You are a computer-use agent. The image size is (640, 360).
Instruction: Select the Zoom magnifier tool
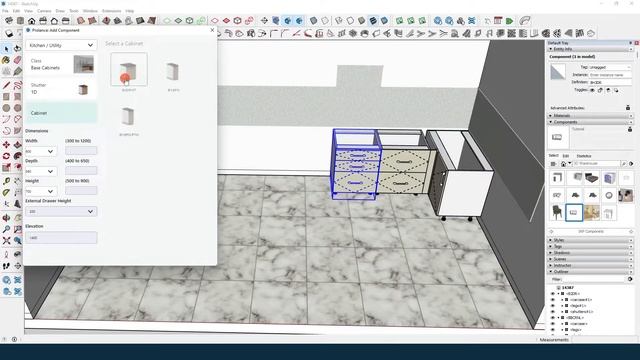[x=6, y=230]
